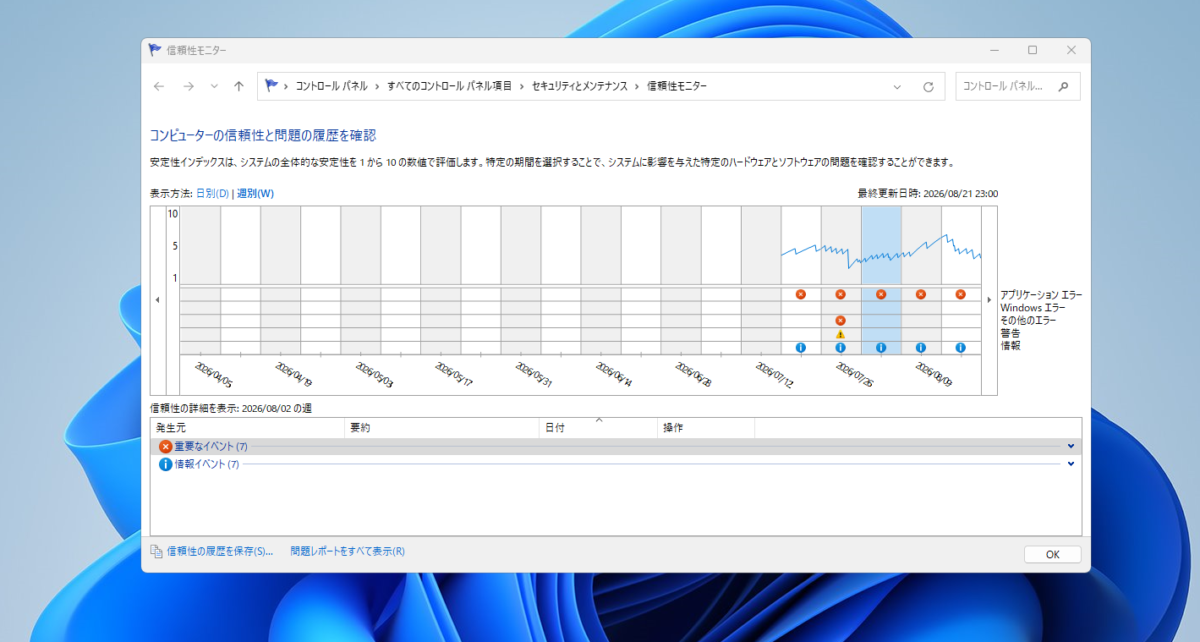Expand the chevron after コントロール パネル breadcrumb

click(377, 87)
